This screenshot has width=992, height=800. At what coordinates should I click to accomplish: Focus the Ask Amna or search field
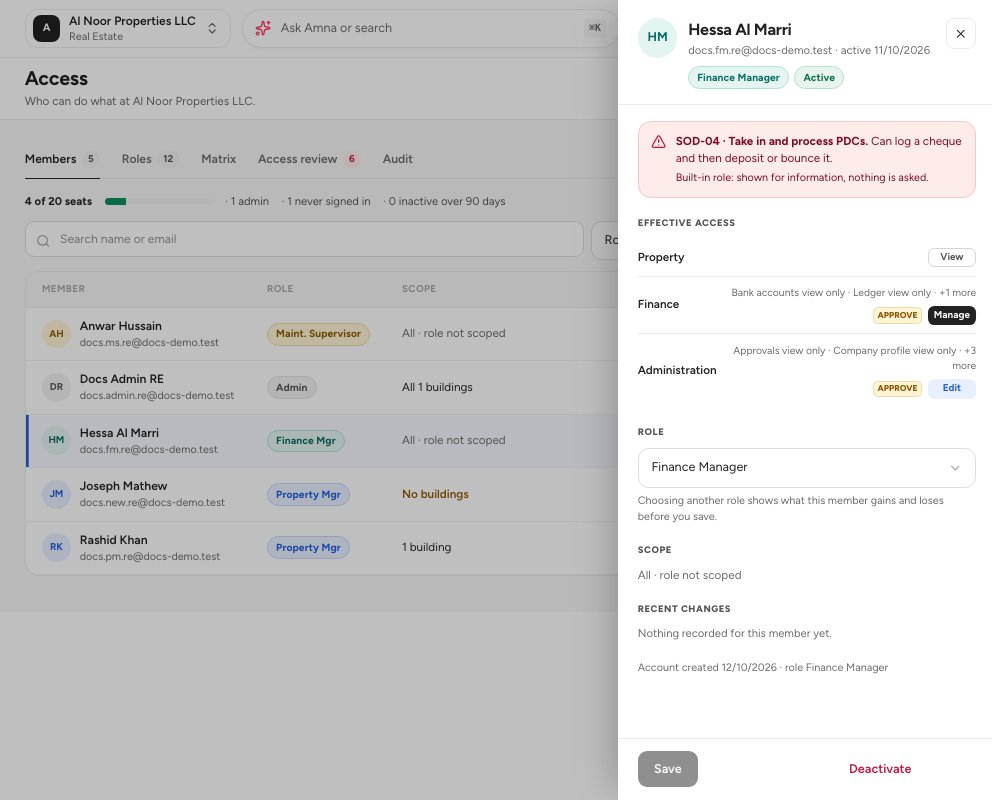(x=430, y=28)
